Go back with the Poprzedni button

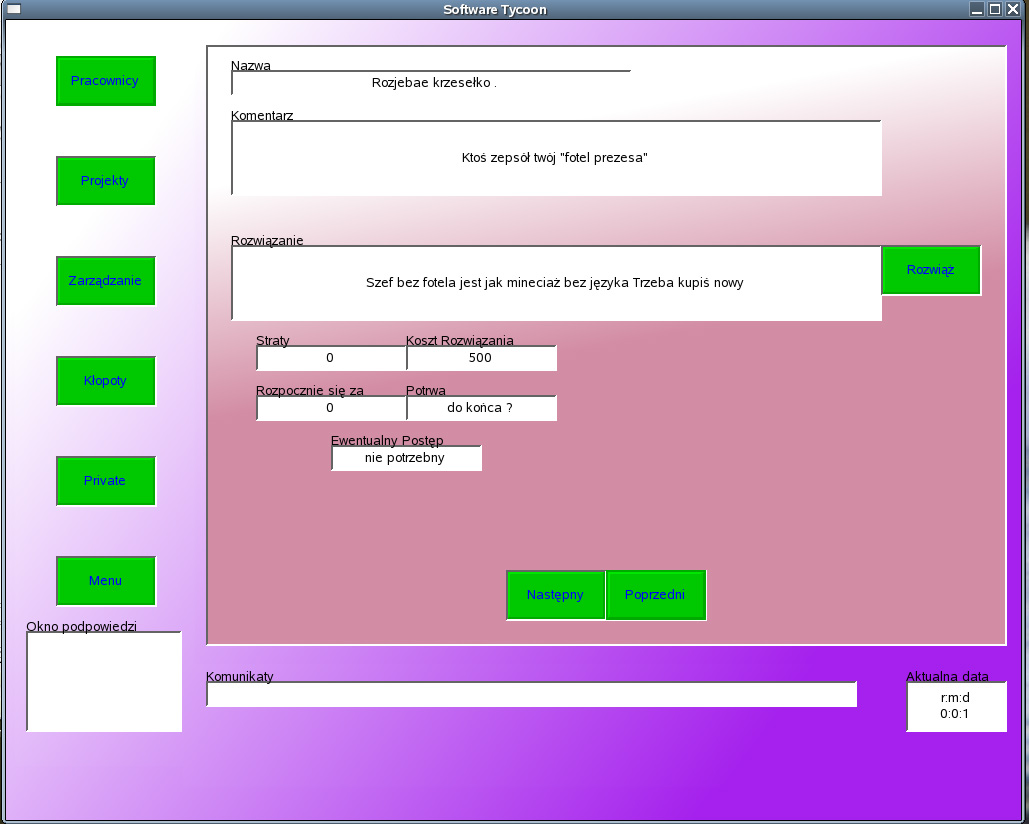655,595
